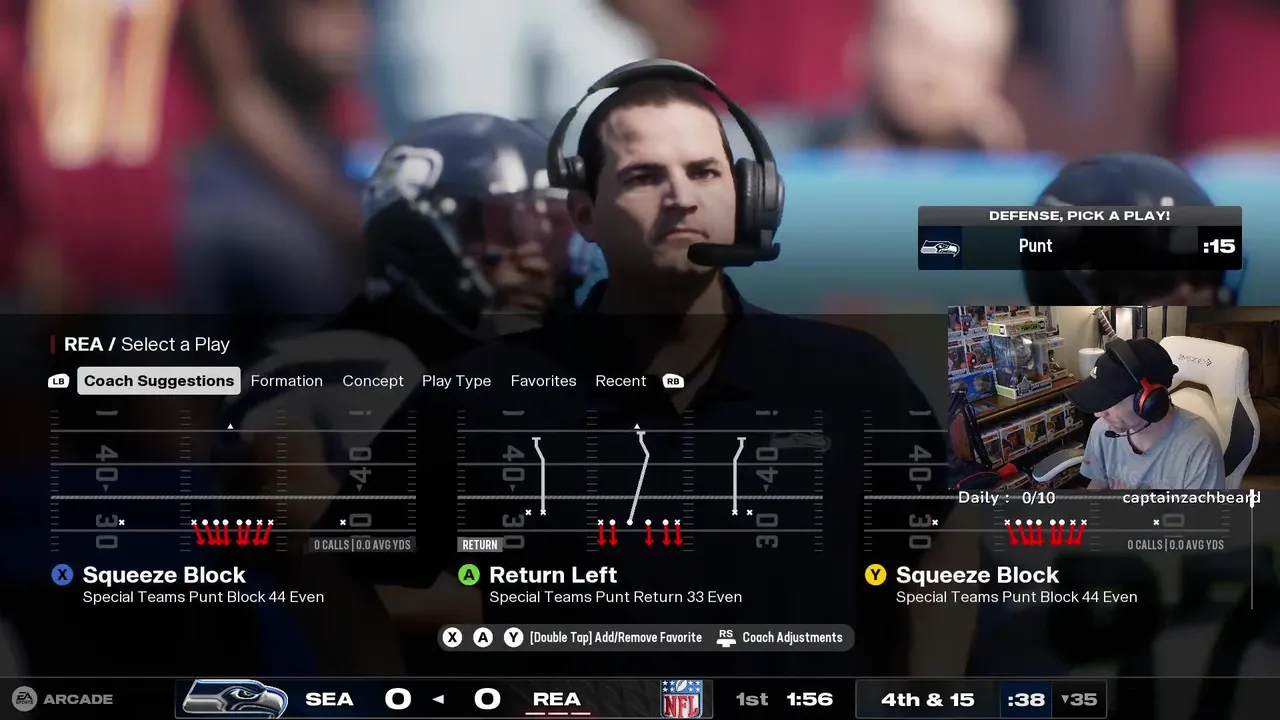Click 'Special Teams Punt Block 44 Even' under Y play
1280x720 pixels.
pos(1016,597)
